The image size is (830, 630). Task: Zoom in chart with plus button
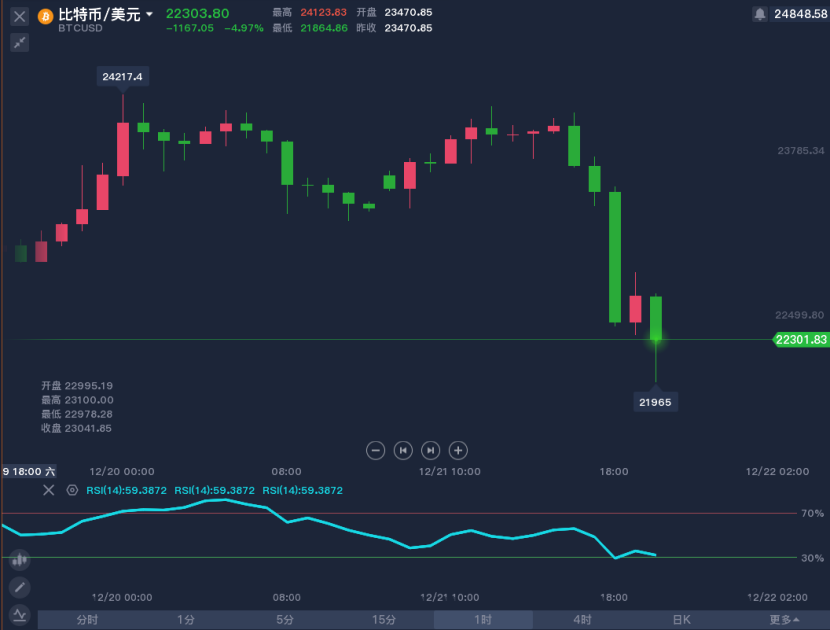458,451
